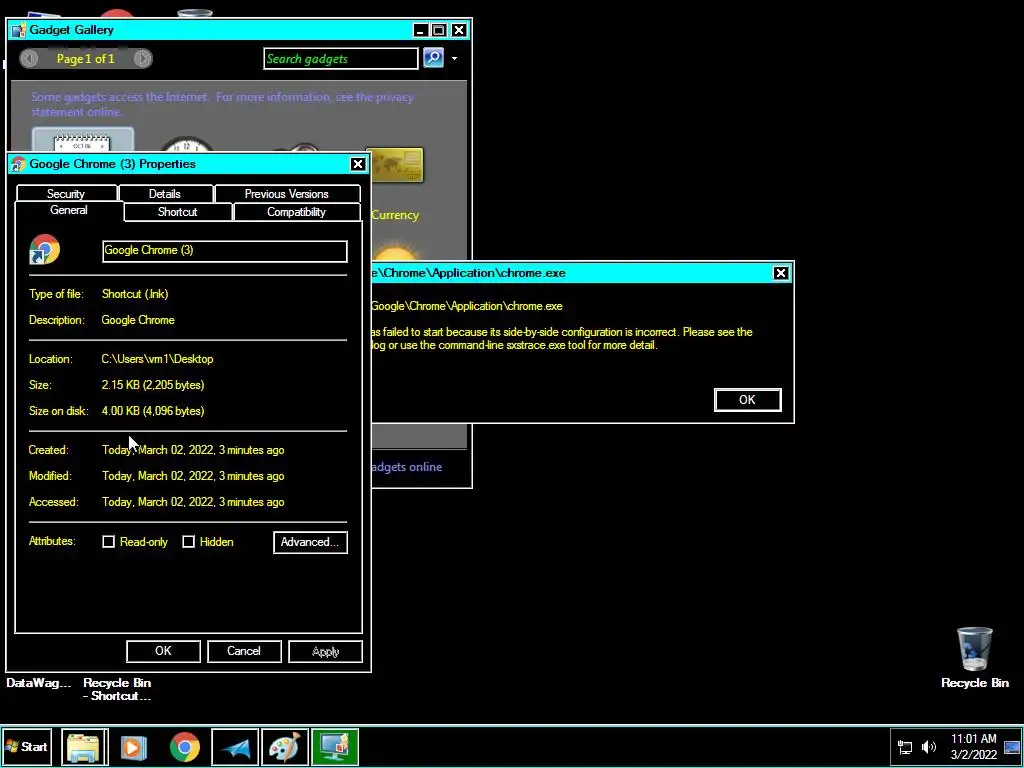The width and height of the screenshot is (1024, 768).
Task: Click the Modified date value
Action: tap(193, 476)
